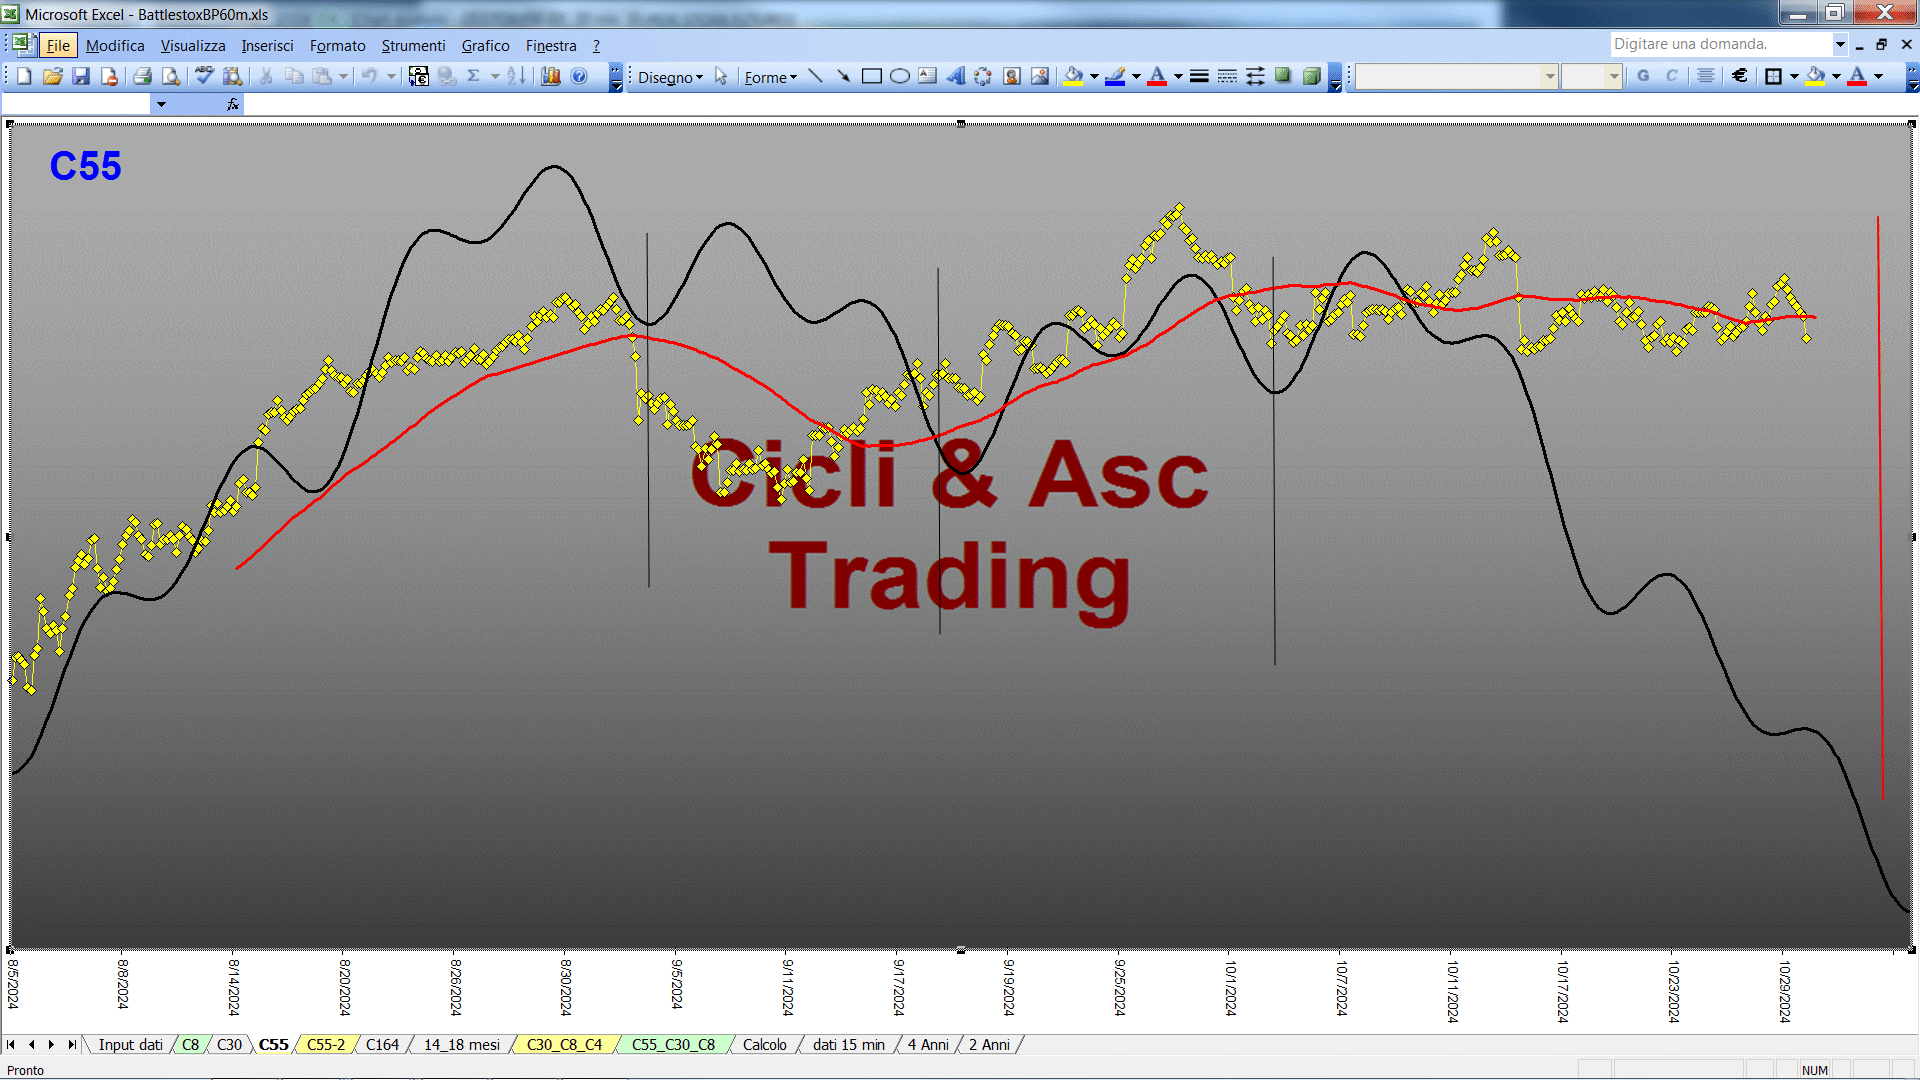Screen dimensions: 1920x1080
Task: Switch to the C30_C8_C4 sheet tab
Action: (x=564, y=1045)
